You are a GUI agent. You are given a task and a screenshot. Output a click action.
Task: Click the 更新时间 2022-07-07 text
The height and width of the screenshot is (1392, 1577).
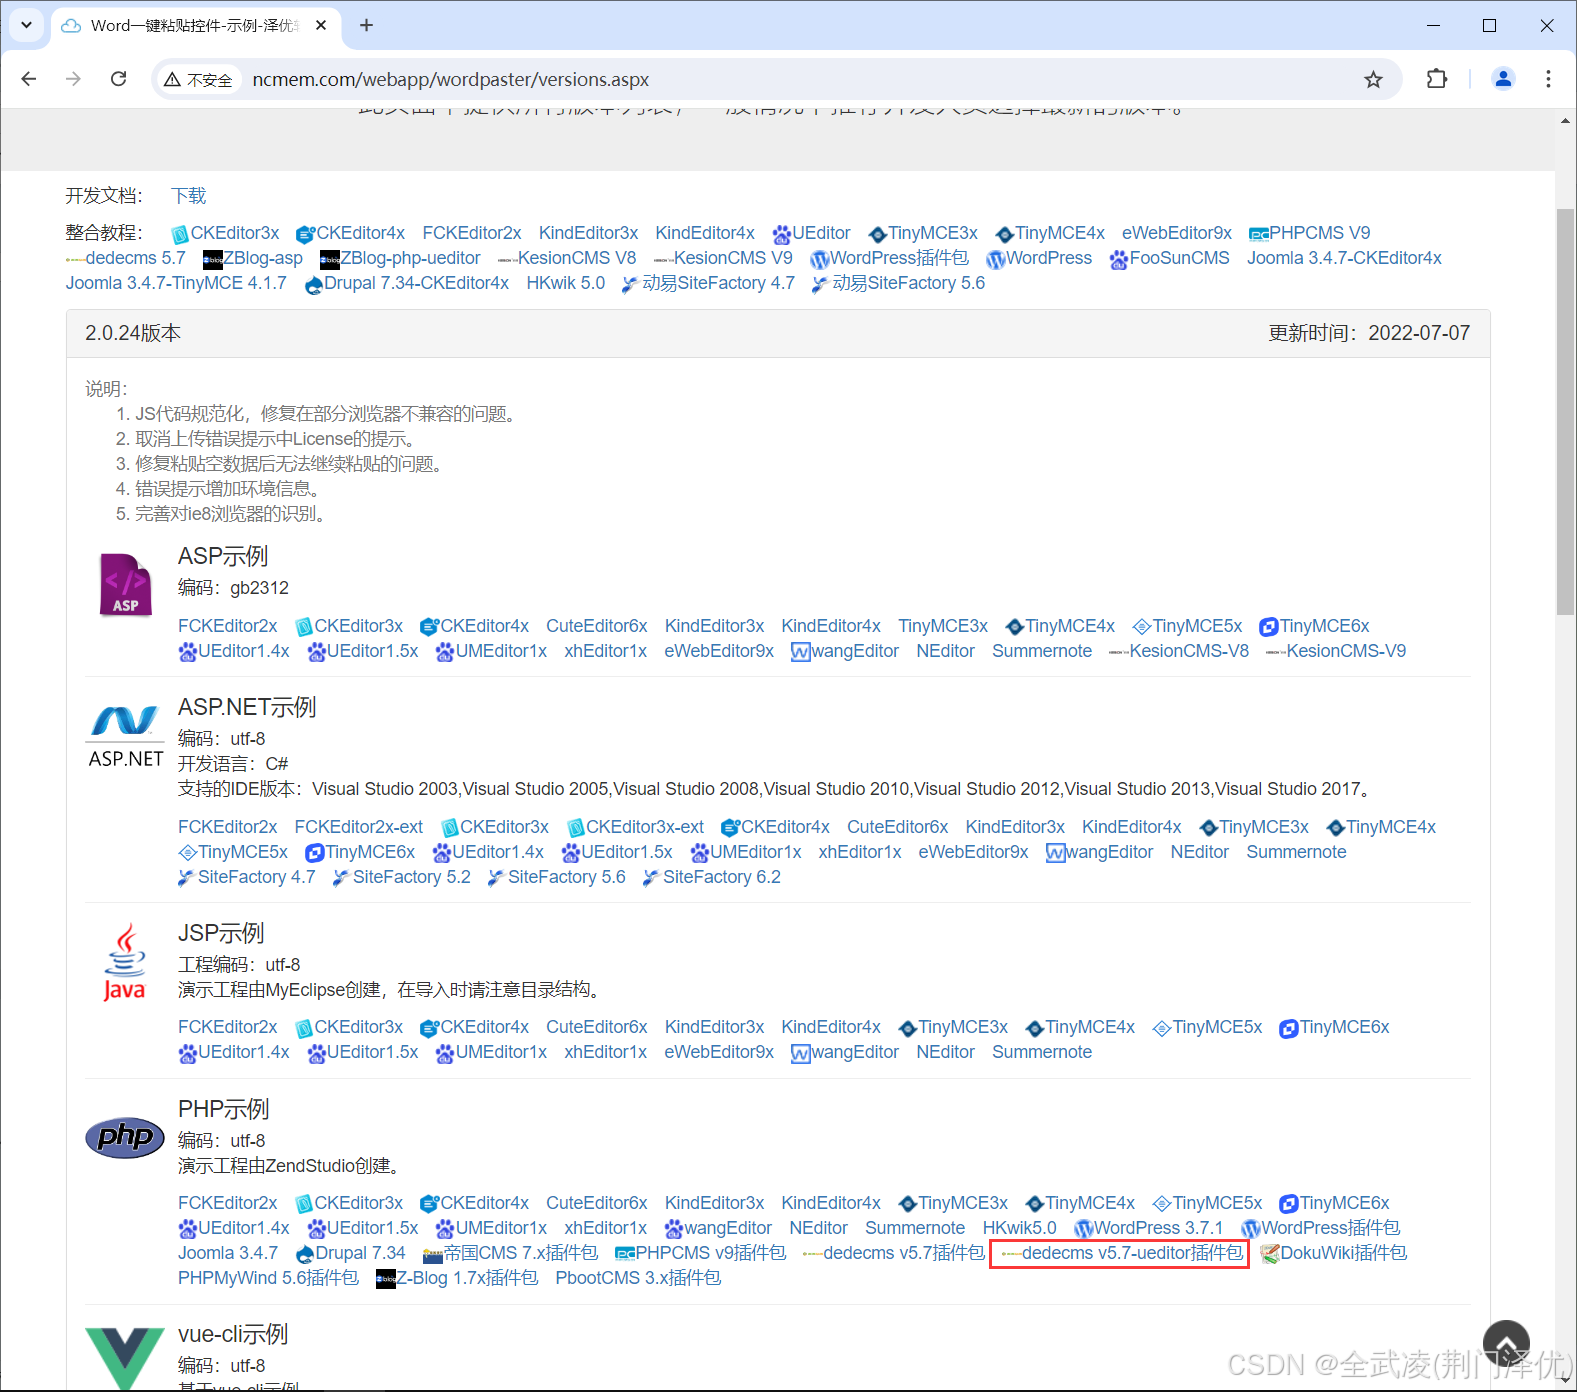[1369, 333]
